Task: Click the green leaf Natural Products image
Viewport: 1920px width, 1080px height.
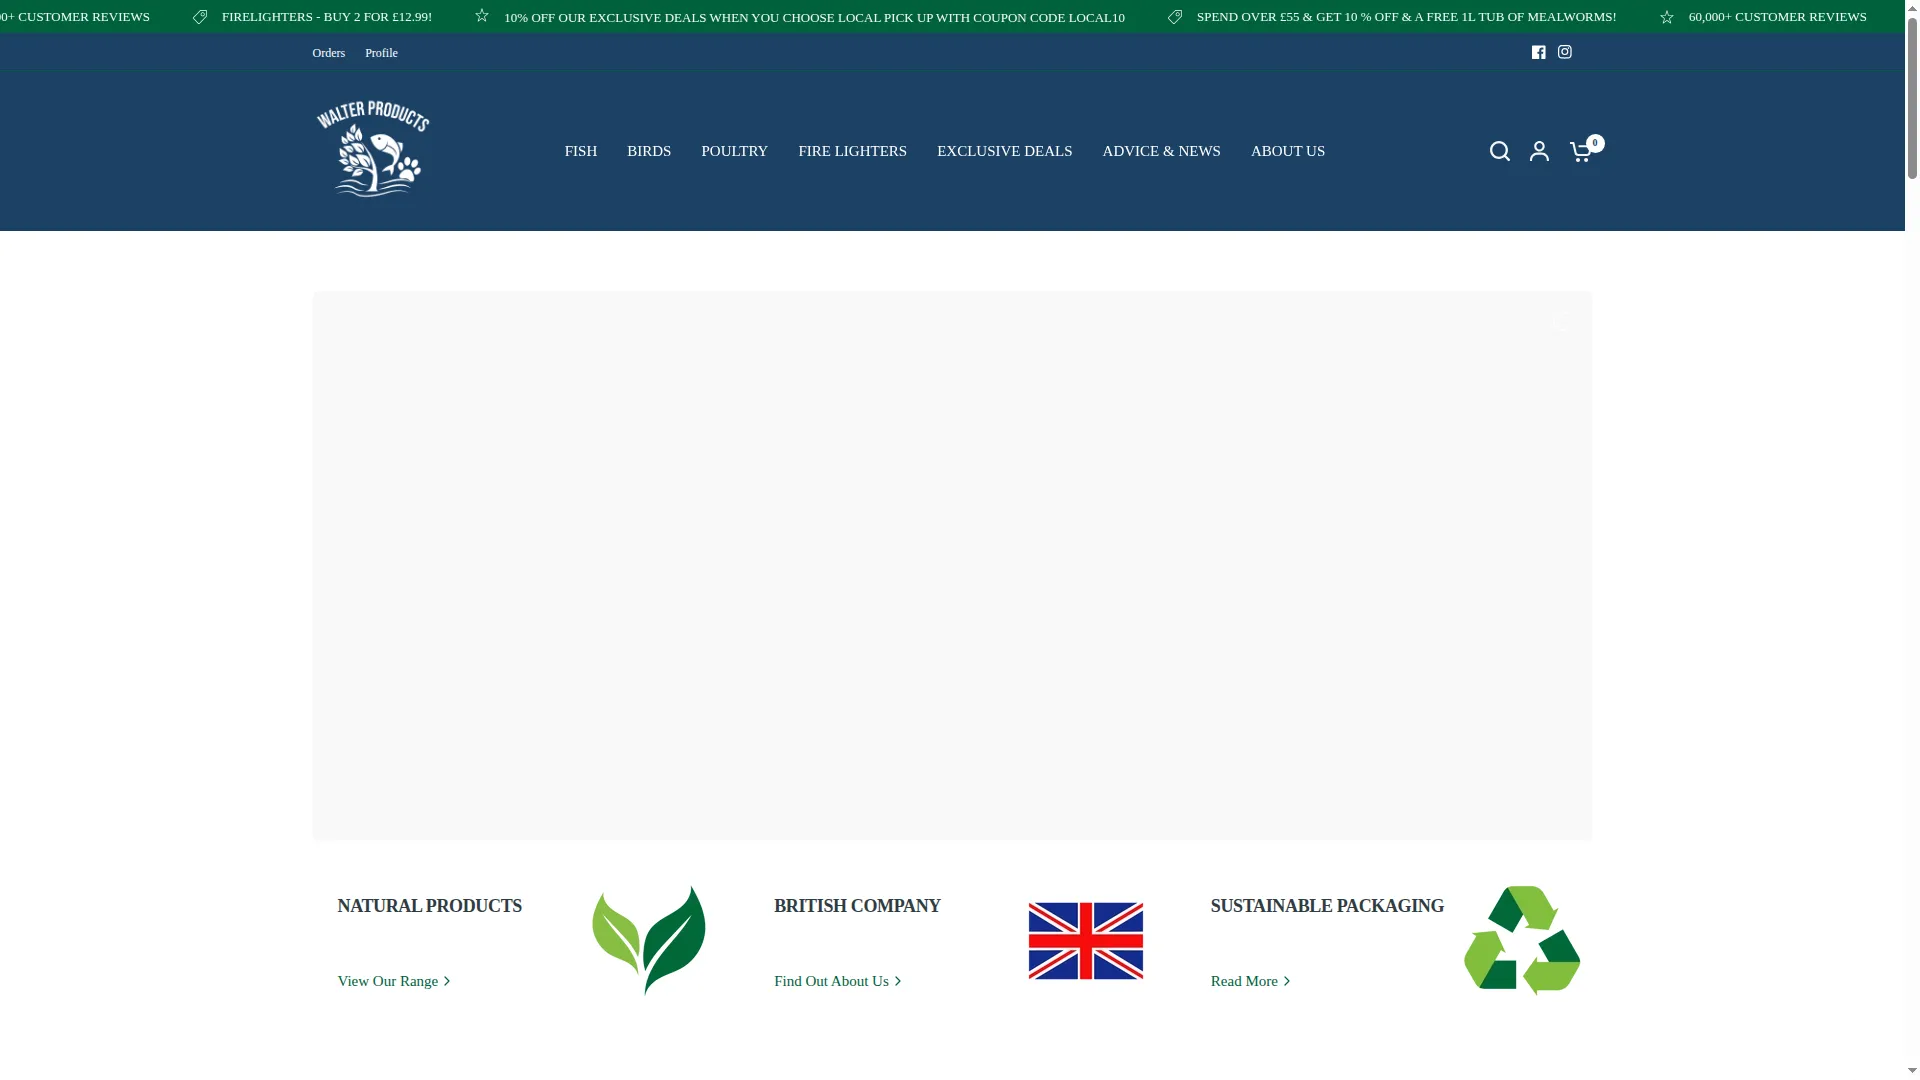Action: tap(649, 940)
